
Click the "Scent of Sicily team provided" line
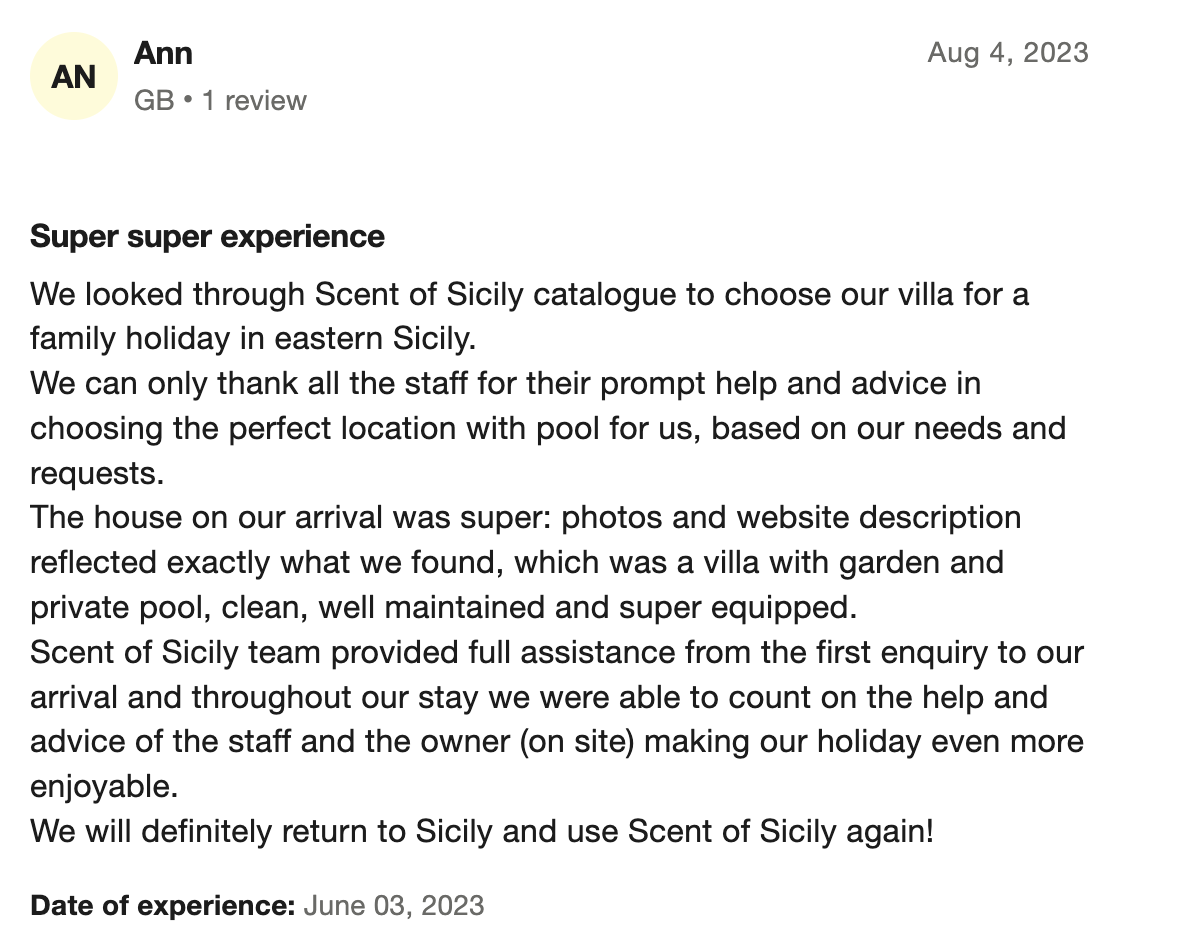click(x=556, y=652)
